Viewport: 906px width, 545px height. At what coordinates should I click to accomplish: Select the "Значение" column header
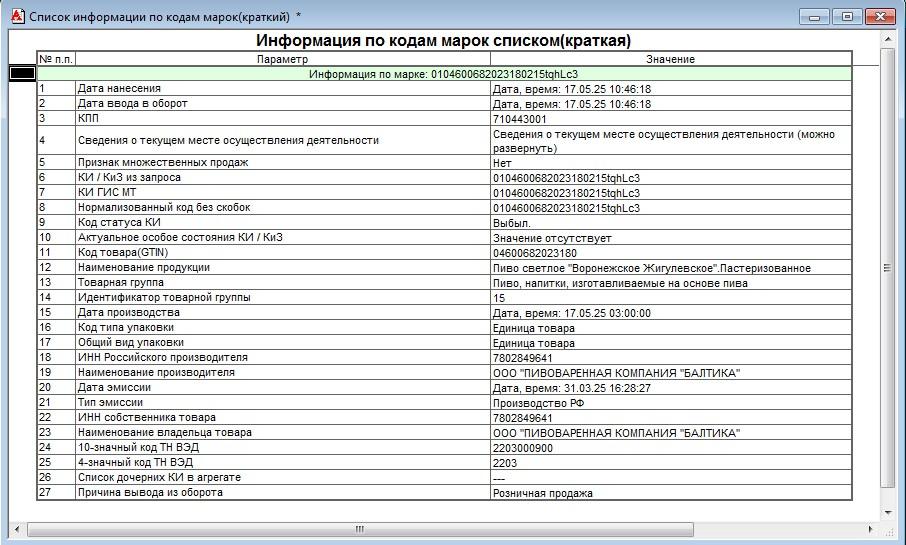(x=670, y=59)
